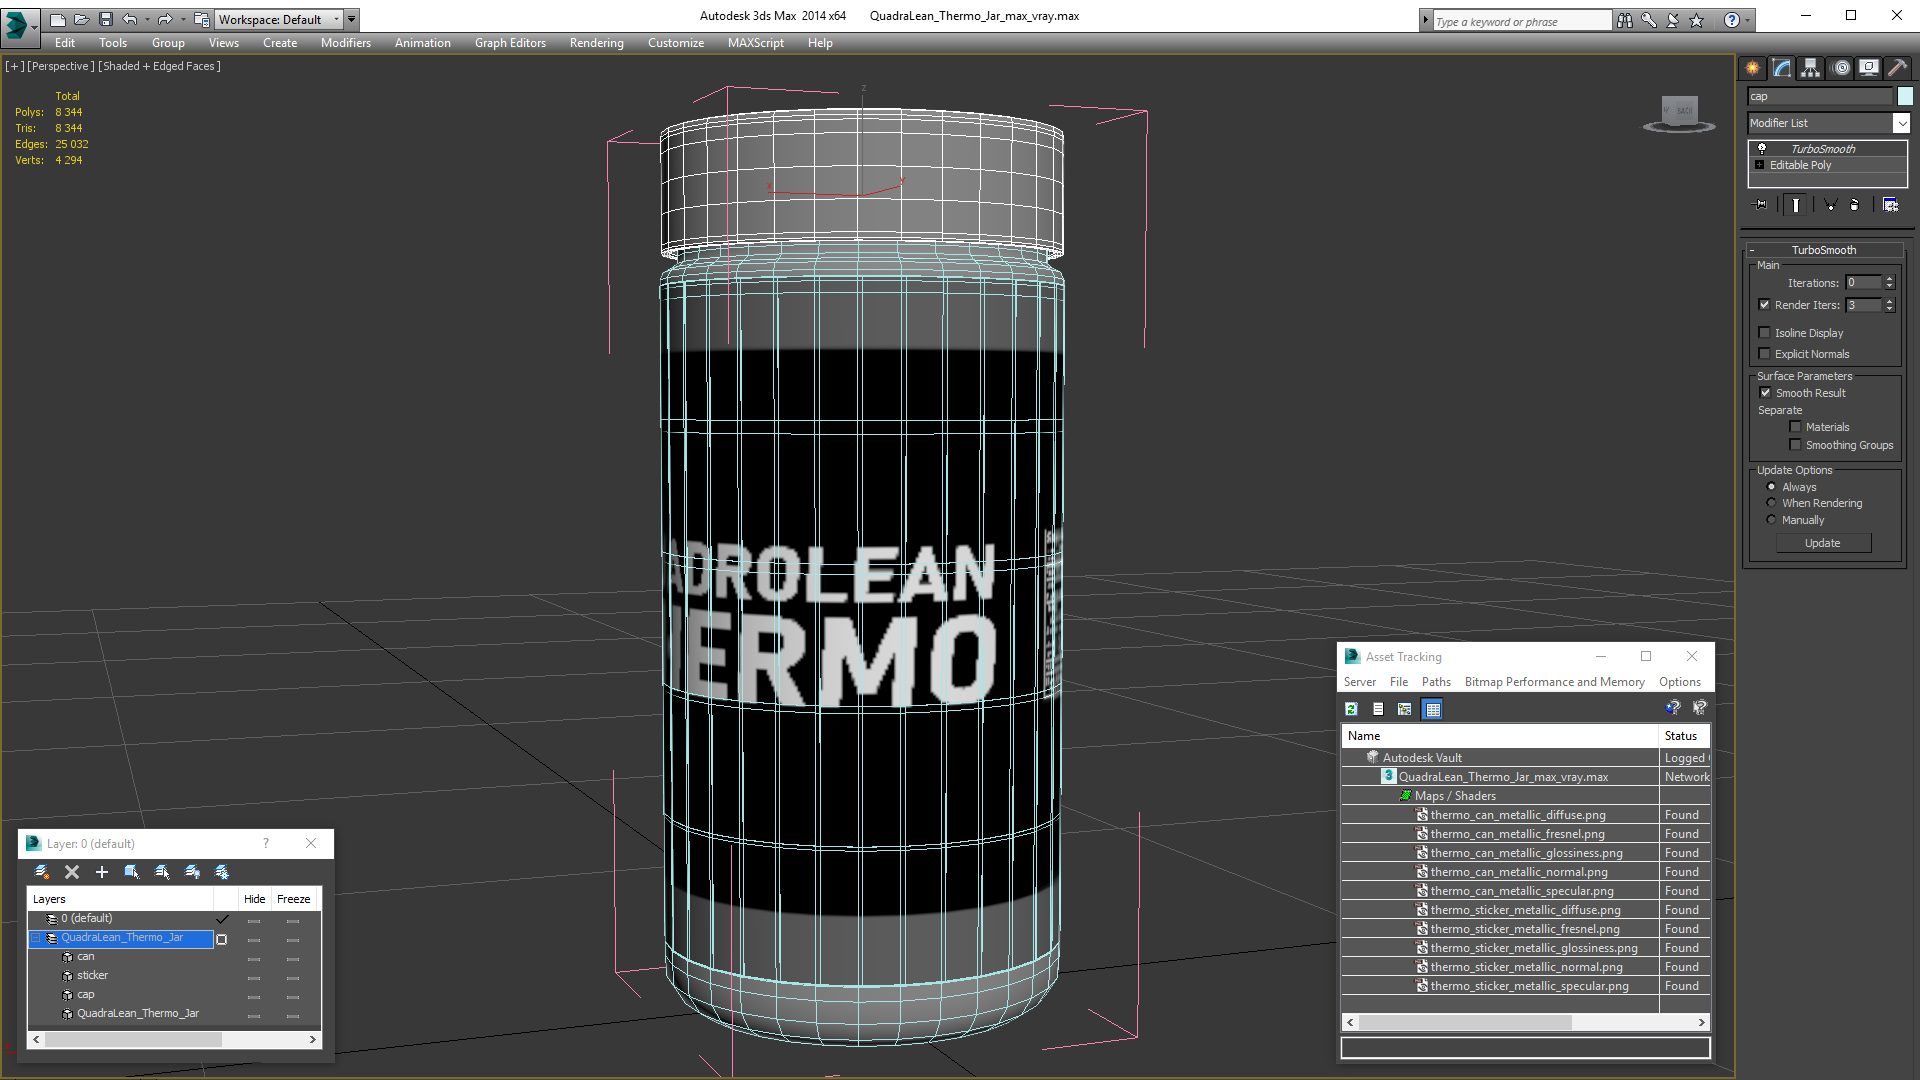
Task: Click Highlight Selected Objects' Layers icon
Action: click(x=162, y=872)
